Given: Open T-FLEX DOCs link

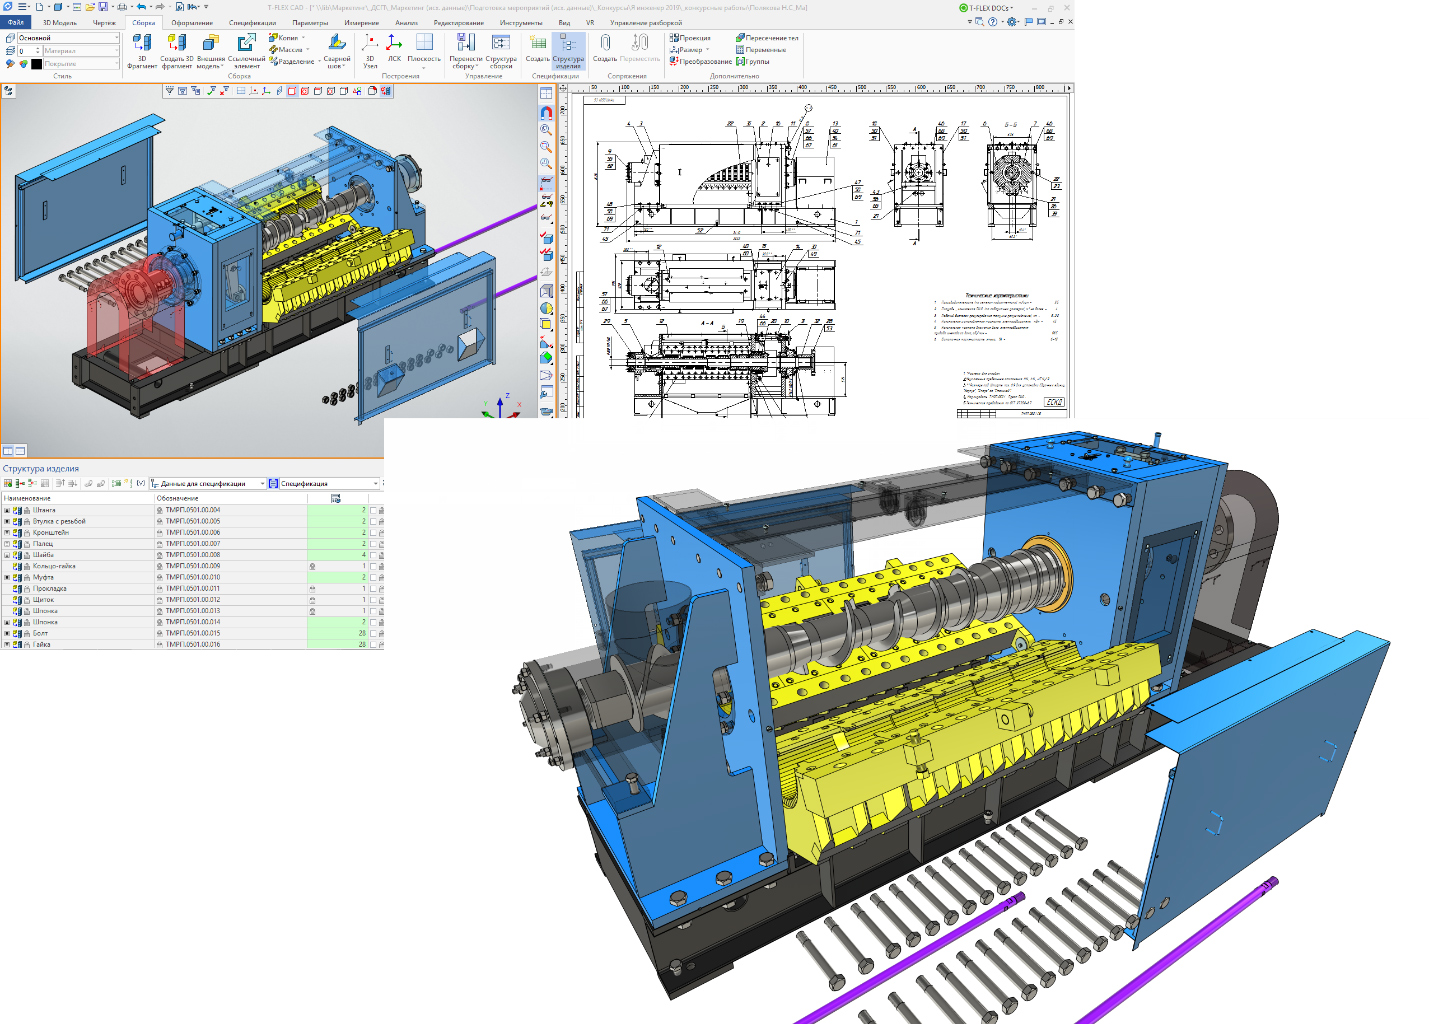Looking at the screenshot, I should (987, 7).
